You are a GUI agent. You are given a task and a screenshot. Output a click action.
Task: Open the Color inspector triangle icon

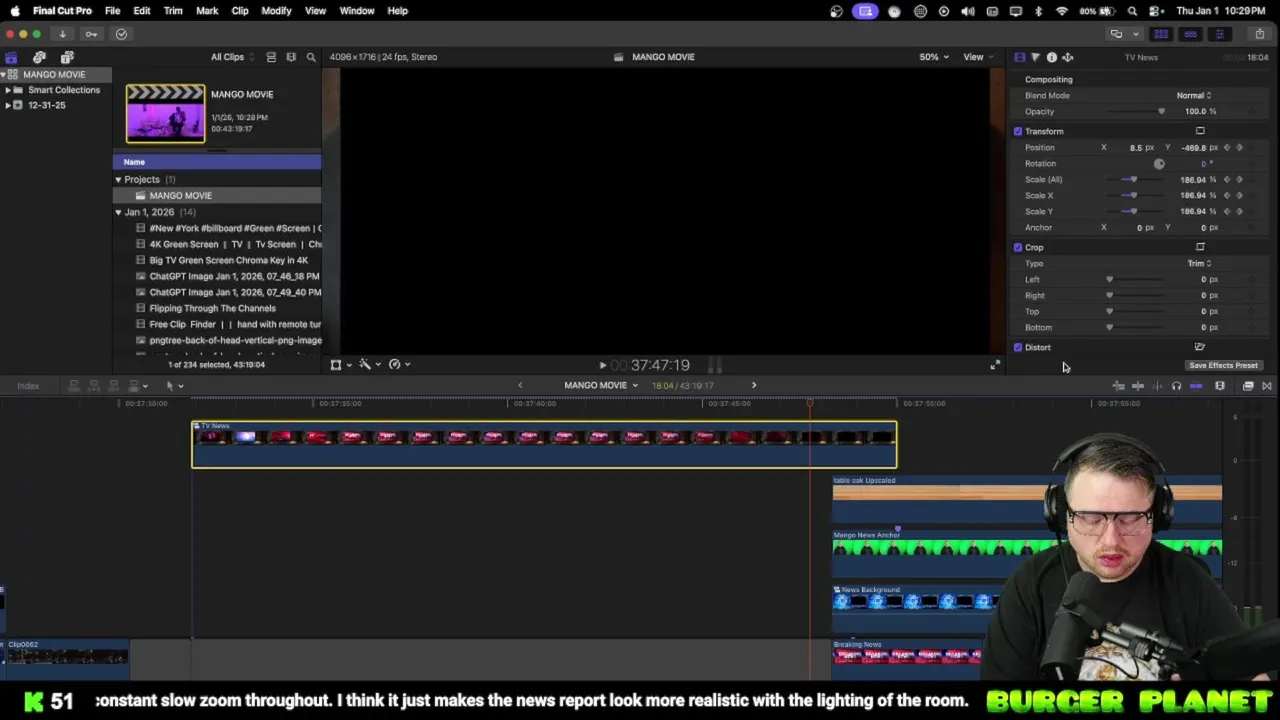coord(1035,57)
